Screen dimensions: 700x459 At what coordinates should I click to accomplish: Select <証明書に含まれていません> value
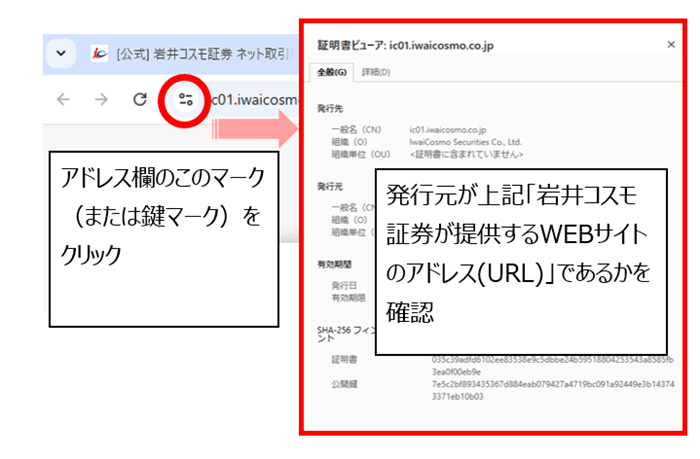(467, 154)
